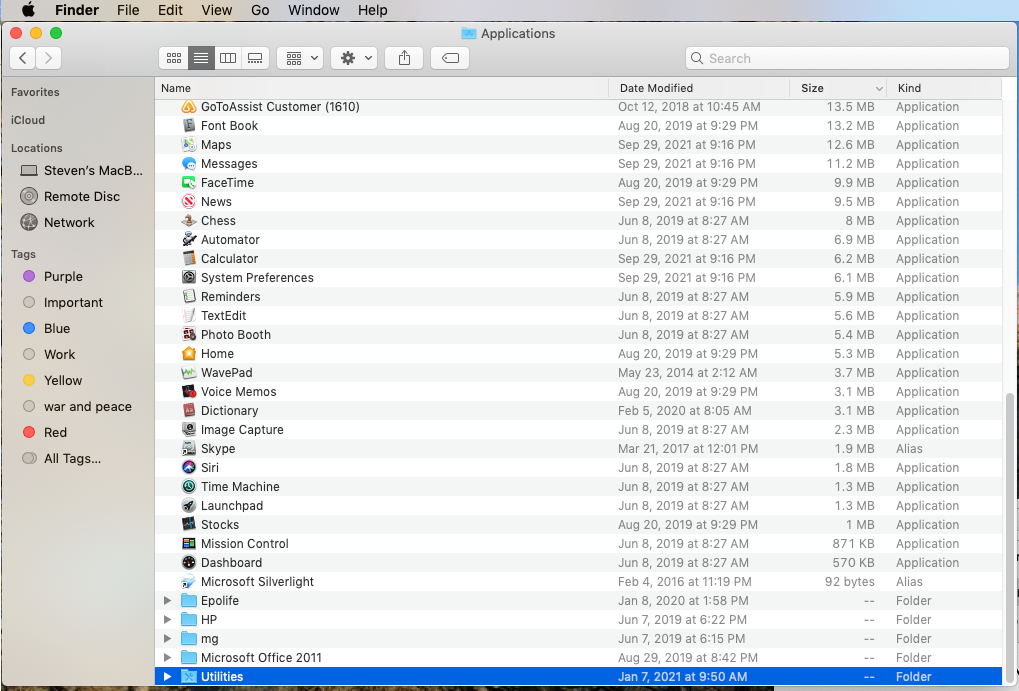The image size is (1019, 691).
Task: Click the Chess app icon
Action: coord(188,220)
